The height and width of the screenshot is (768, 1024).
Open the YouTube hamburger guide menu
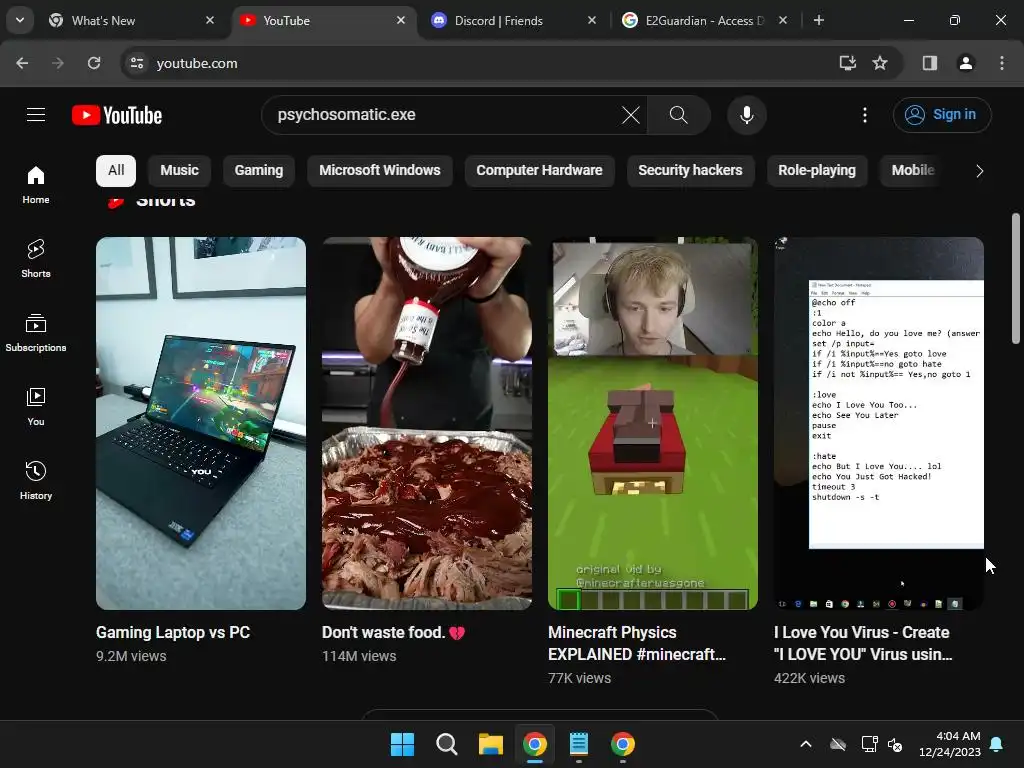(x=36, y=115)
